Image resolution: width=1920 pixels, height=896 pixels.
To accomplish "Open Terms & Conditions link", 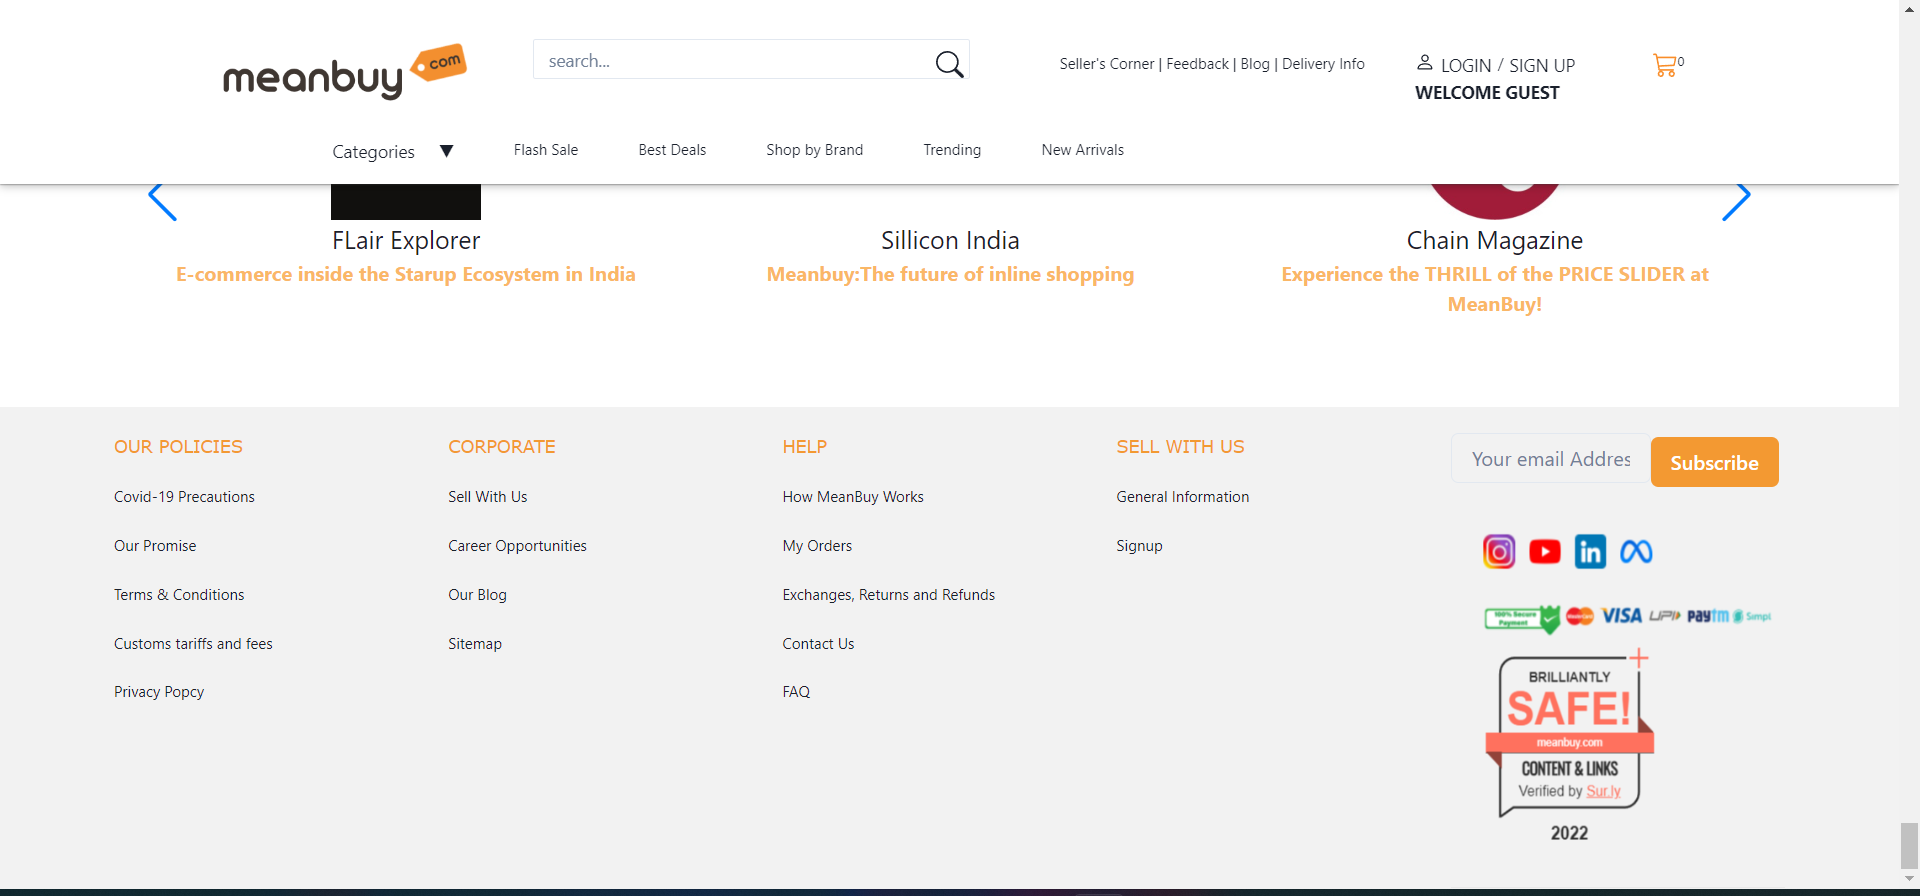I will (x=179, y=595).
